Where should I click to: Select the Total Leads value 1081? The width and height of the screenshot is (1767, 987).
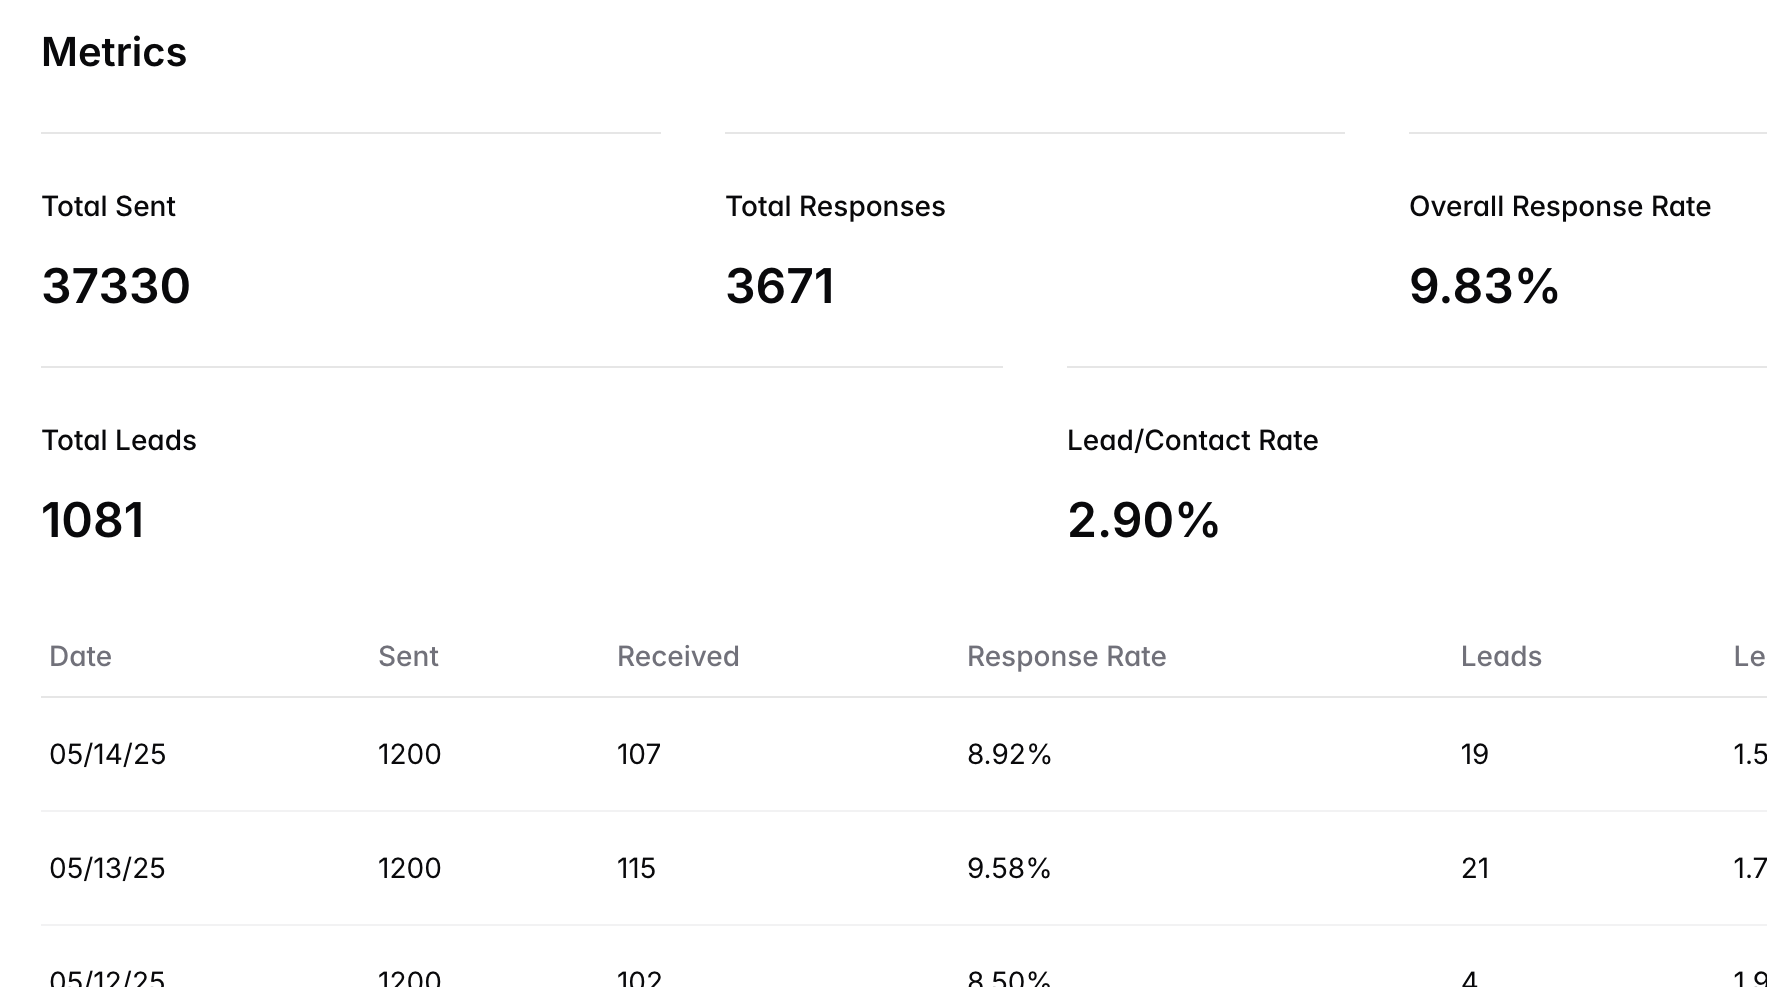pyautogui.click(x=93, y=520)
